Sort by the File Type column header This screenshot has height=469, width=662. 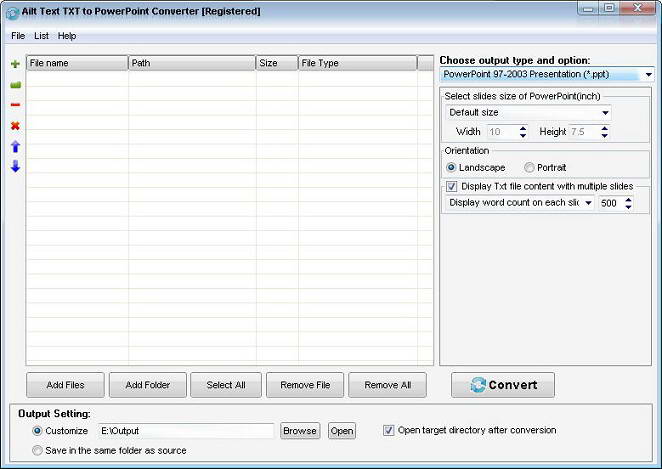358,63
